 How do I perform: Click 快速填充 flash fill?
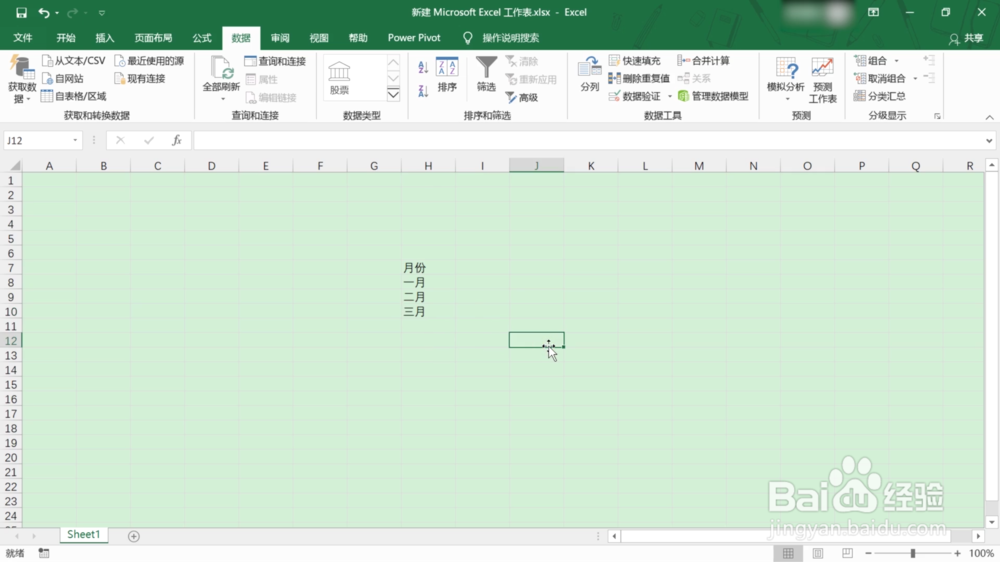[635, 61]
